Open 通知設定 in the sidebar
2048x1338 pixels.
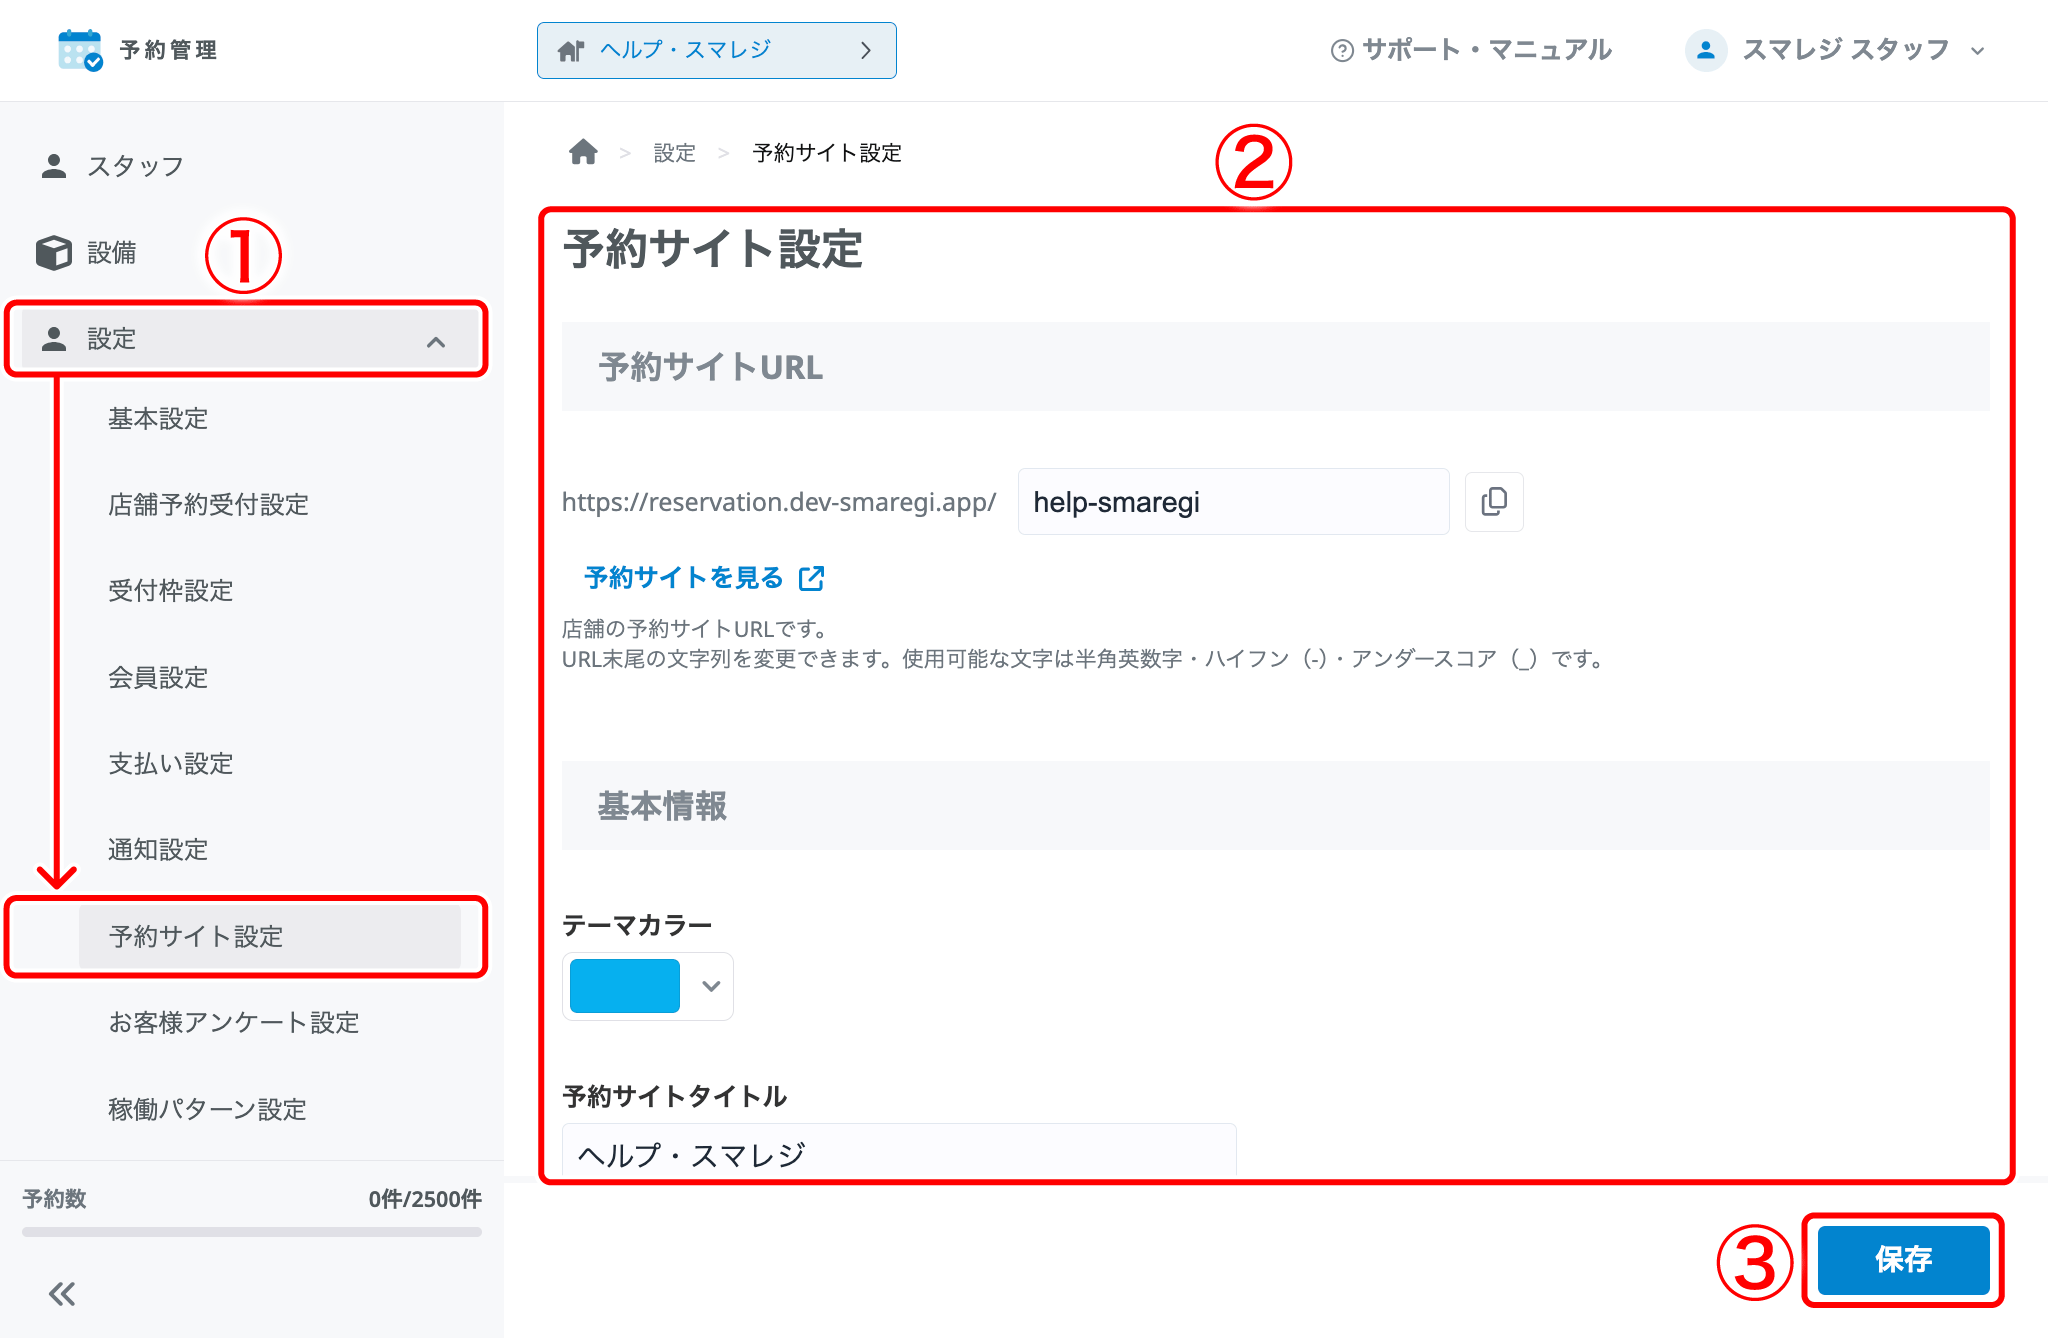158,849
